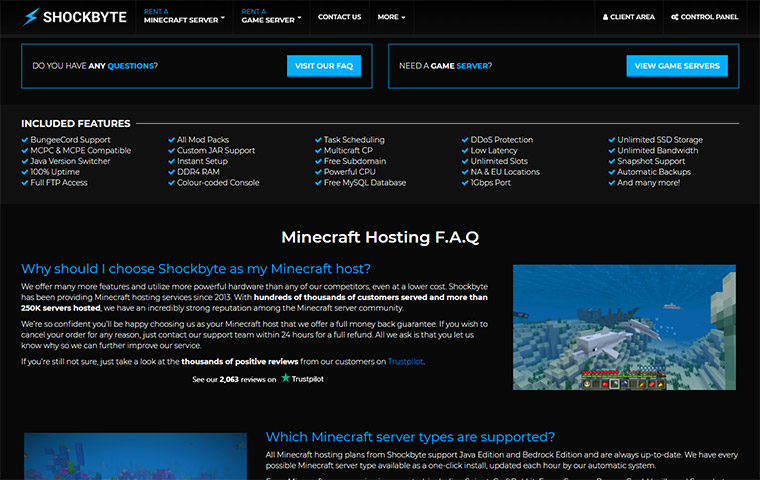This screenshot has height=480, width=760.
Task: Click 'Free Subdomain' feature text
Action: coord(355,161)
